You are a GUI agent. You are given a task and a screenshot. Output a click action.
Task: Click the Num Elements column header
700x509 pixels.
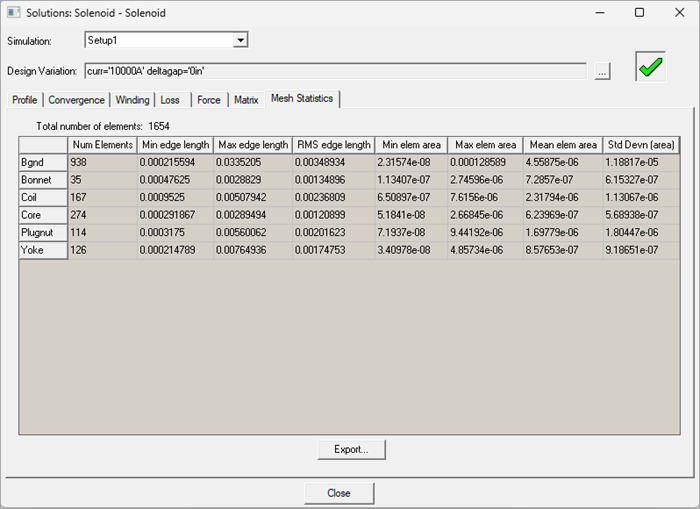[x=102, y=145]
